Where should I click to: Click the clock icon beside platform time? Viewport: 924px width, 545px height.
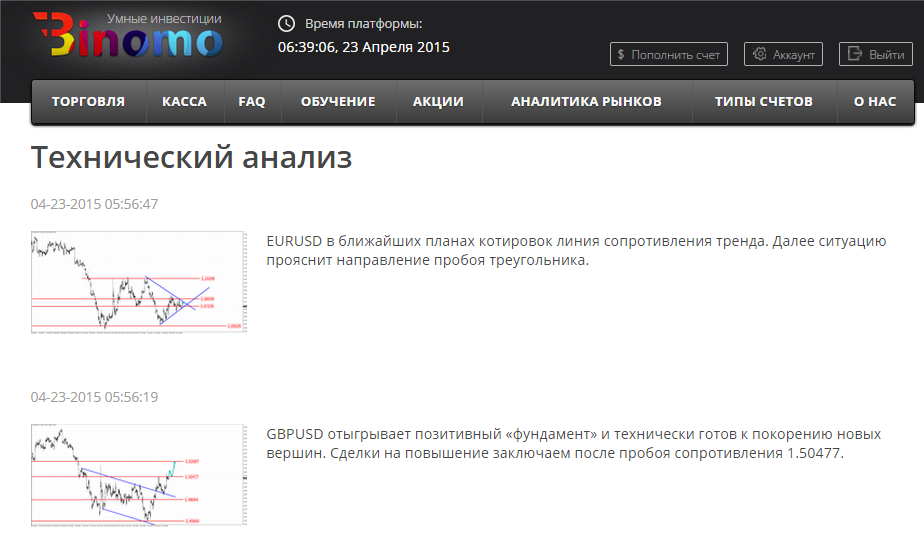pyautogui.click(x=286, y=24)
